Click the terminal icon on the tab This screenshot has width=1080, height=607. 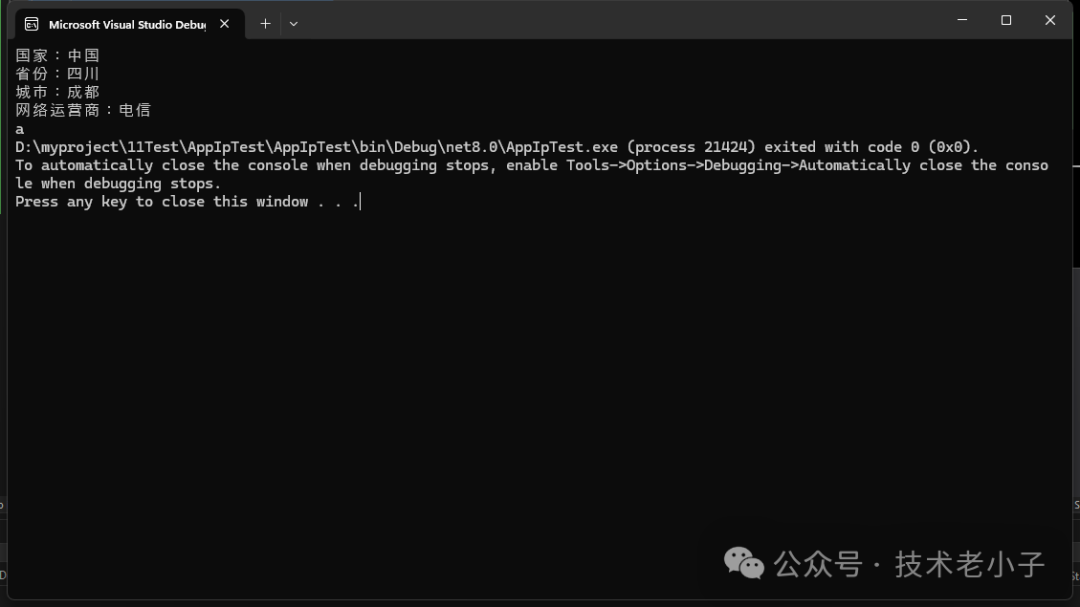[32, 23]
